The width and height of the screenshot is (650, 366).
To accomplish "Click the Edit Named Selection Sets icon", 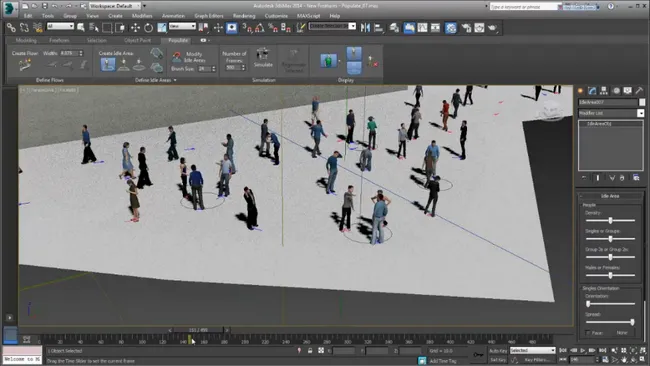I will tap(301, 28).
